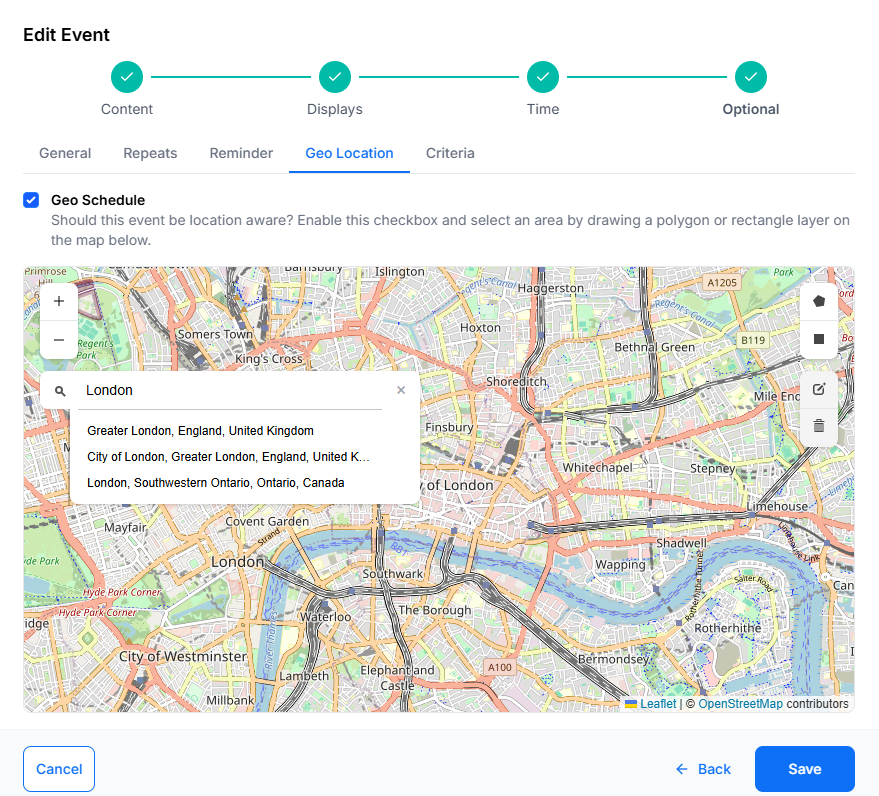Click King's Cross label on the map
This screenshot has height=796, width=879.
coord(269,359)
